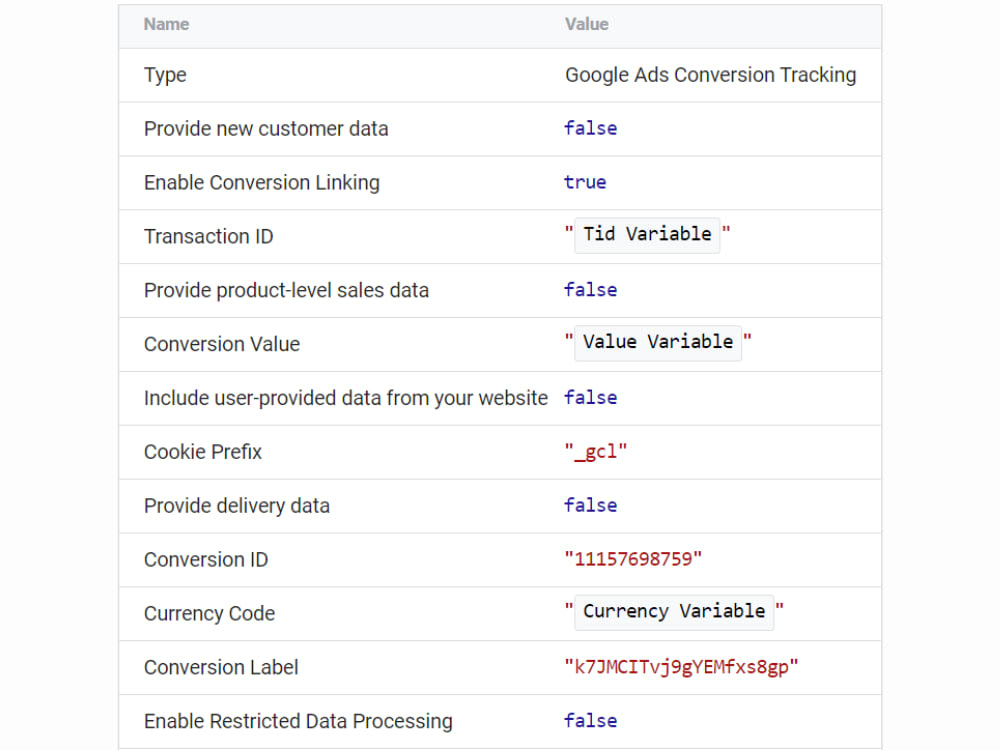Open the Tid Variable chip
1000x750 pixels.
[x=646, y=234]
